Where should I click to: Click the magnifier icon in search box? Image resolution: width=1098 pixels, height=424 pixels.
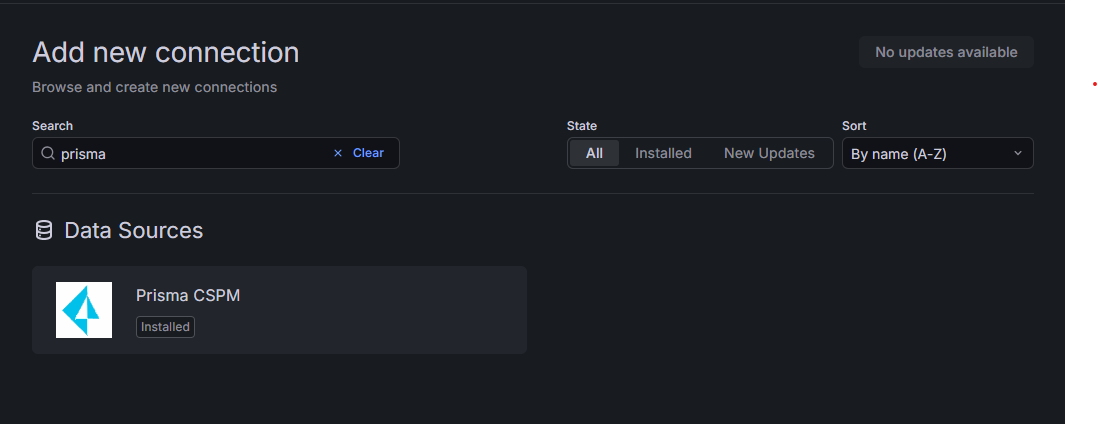(x=48, y=153)
